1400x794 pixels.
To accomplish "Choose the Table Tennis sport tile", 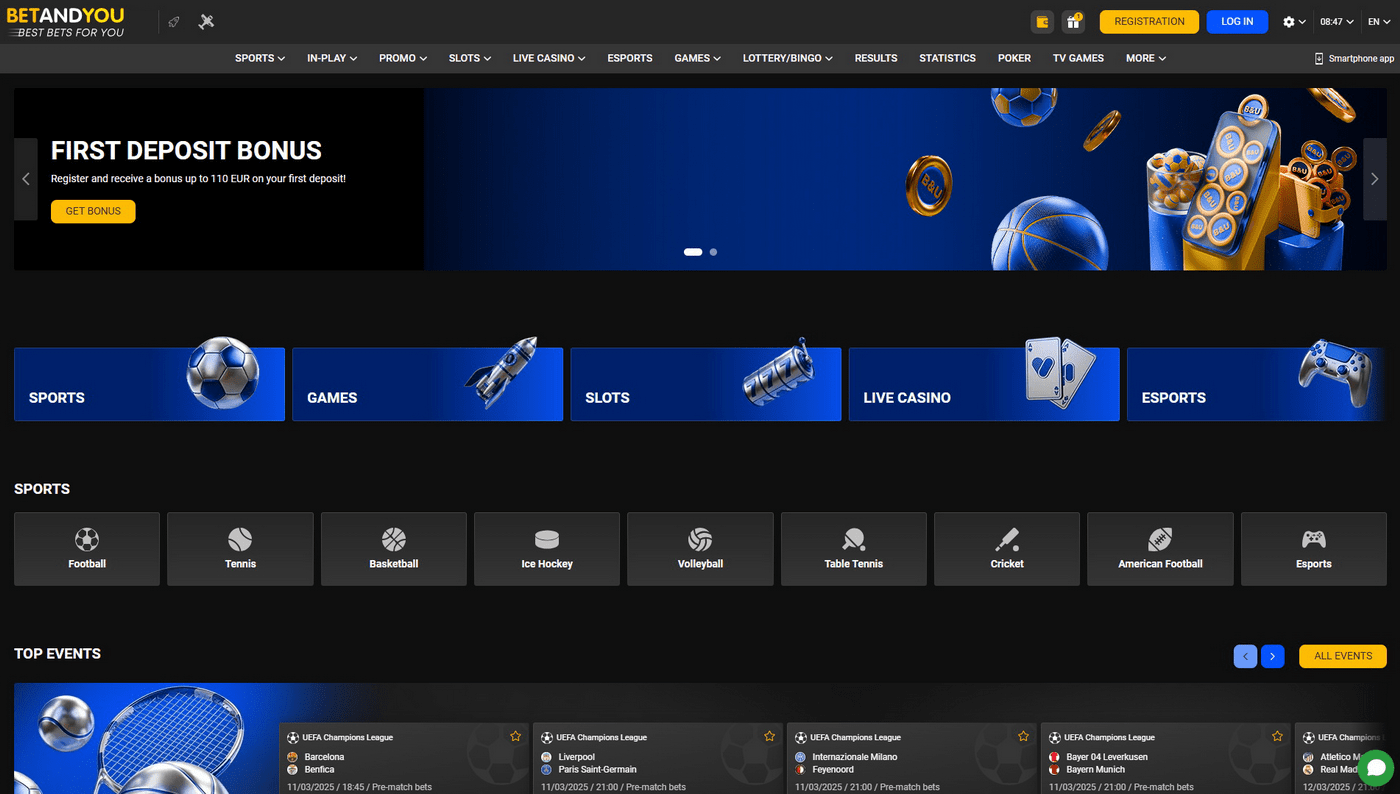I will [x=853, y=549].
